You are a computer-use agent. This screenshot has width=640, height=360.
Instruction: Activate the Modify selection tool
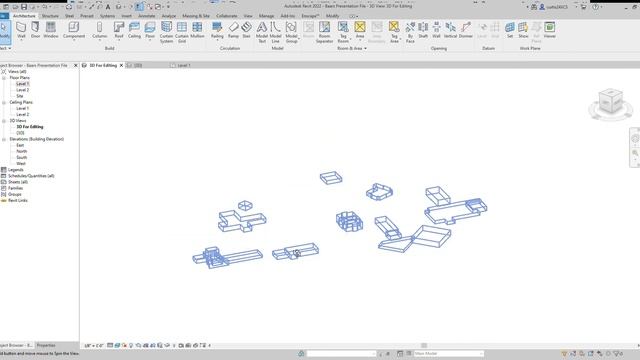click(4, 31)
